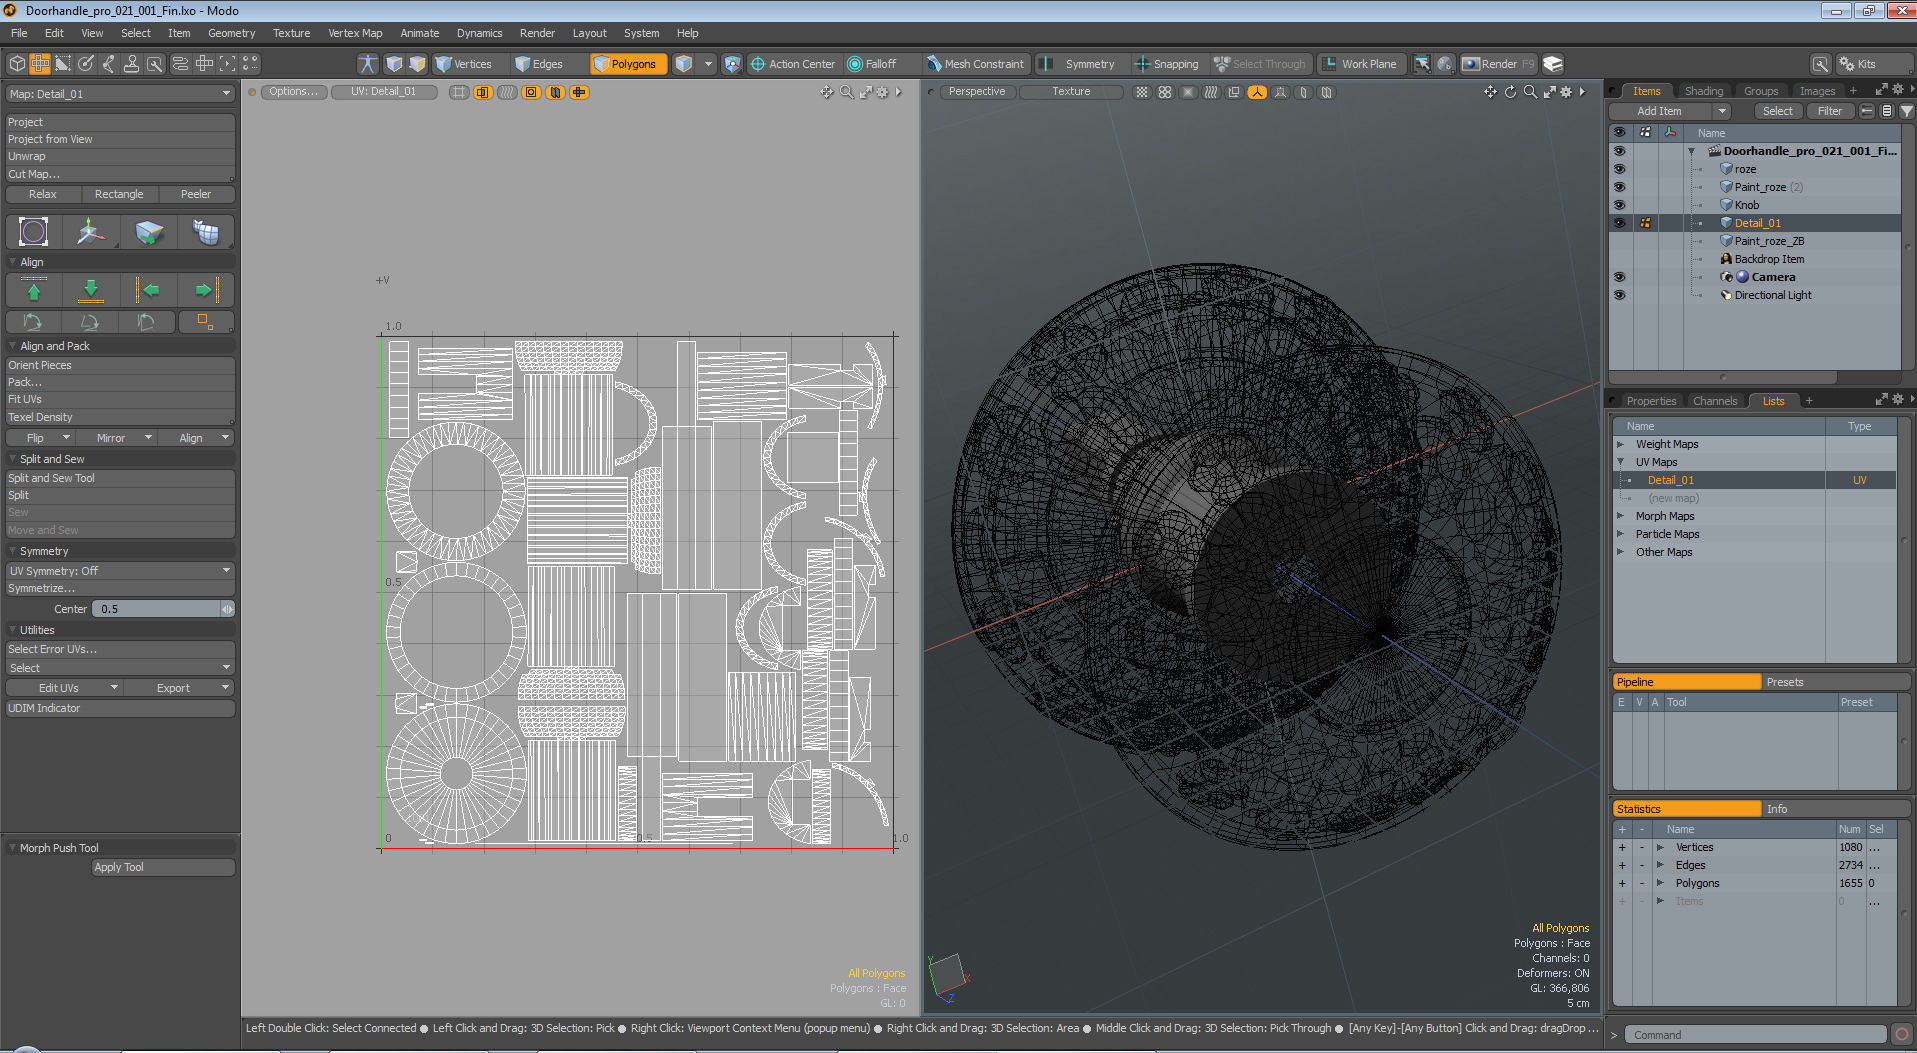Click the UV align left arrow icon

tap(148, 290)
